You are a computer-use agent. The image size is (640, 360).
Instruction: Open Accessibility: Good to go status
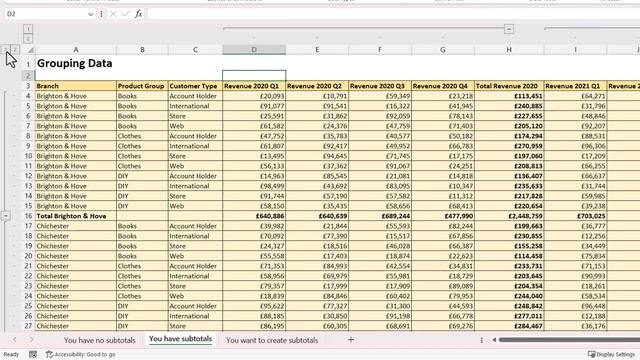coord(80,354)
